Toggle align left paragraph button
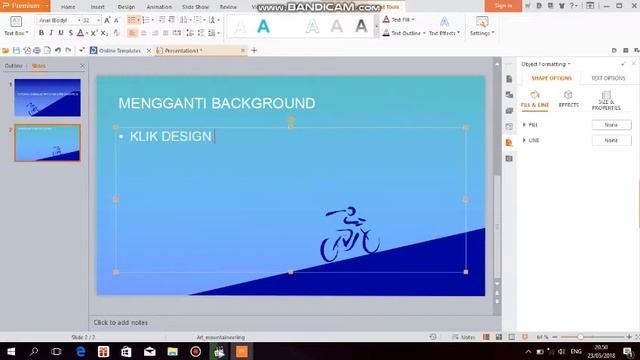This screenshot has height=360, width=640. [132, 33]
